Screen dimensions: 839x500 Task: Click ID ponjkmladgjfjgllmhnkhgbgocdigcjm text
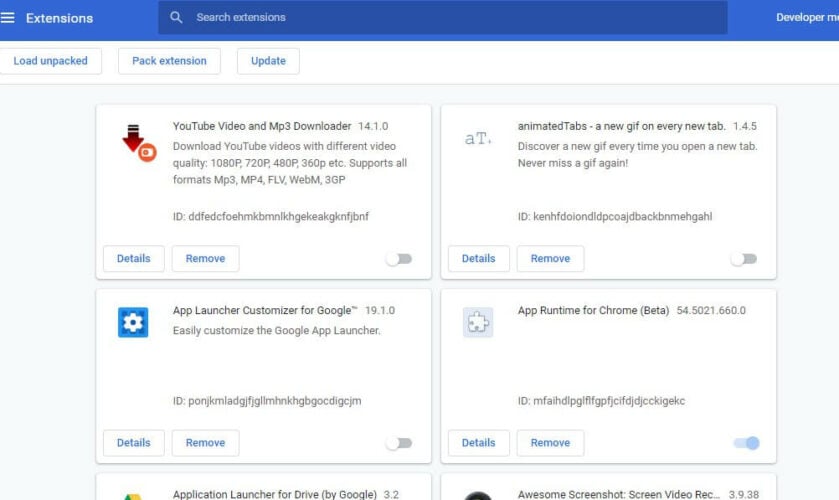coord(267,401)
